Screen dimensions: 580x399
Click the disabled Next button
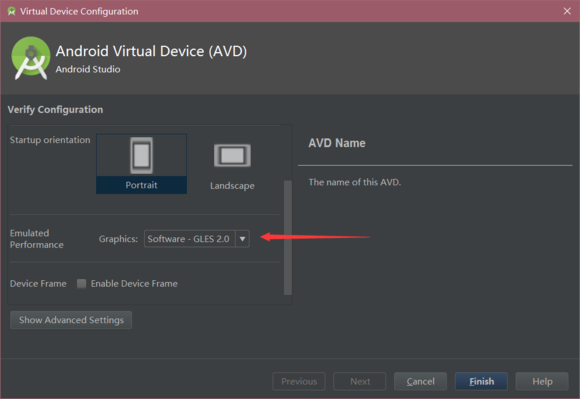pos(360,381)
